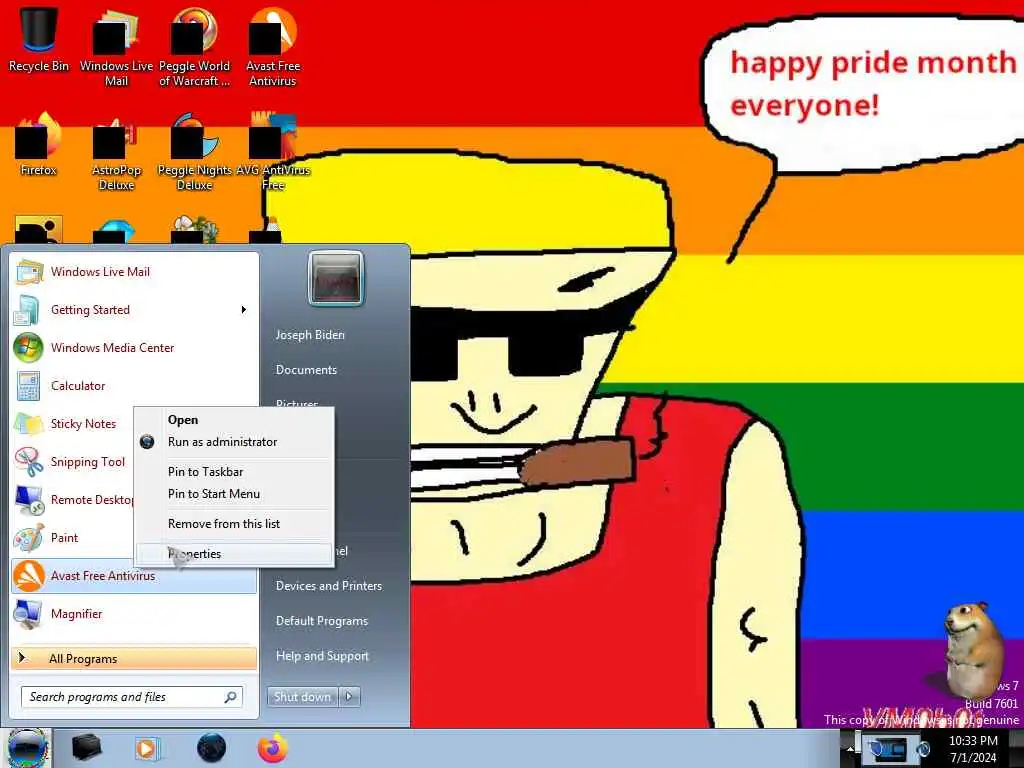
Task: Open Peggle World of Warcraft desktop icon
Action: point(194,47)
